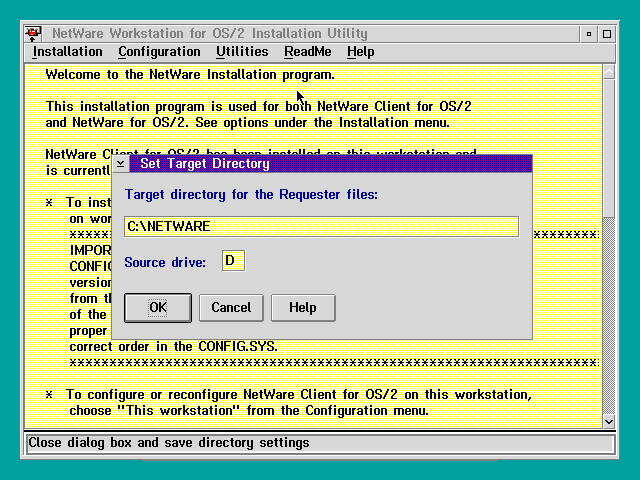This screenshot has height=480, width=640.
Task: Open the dialog system menu icon
Action: pyautogui.click(x=120, y=164)
